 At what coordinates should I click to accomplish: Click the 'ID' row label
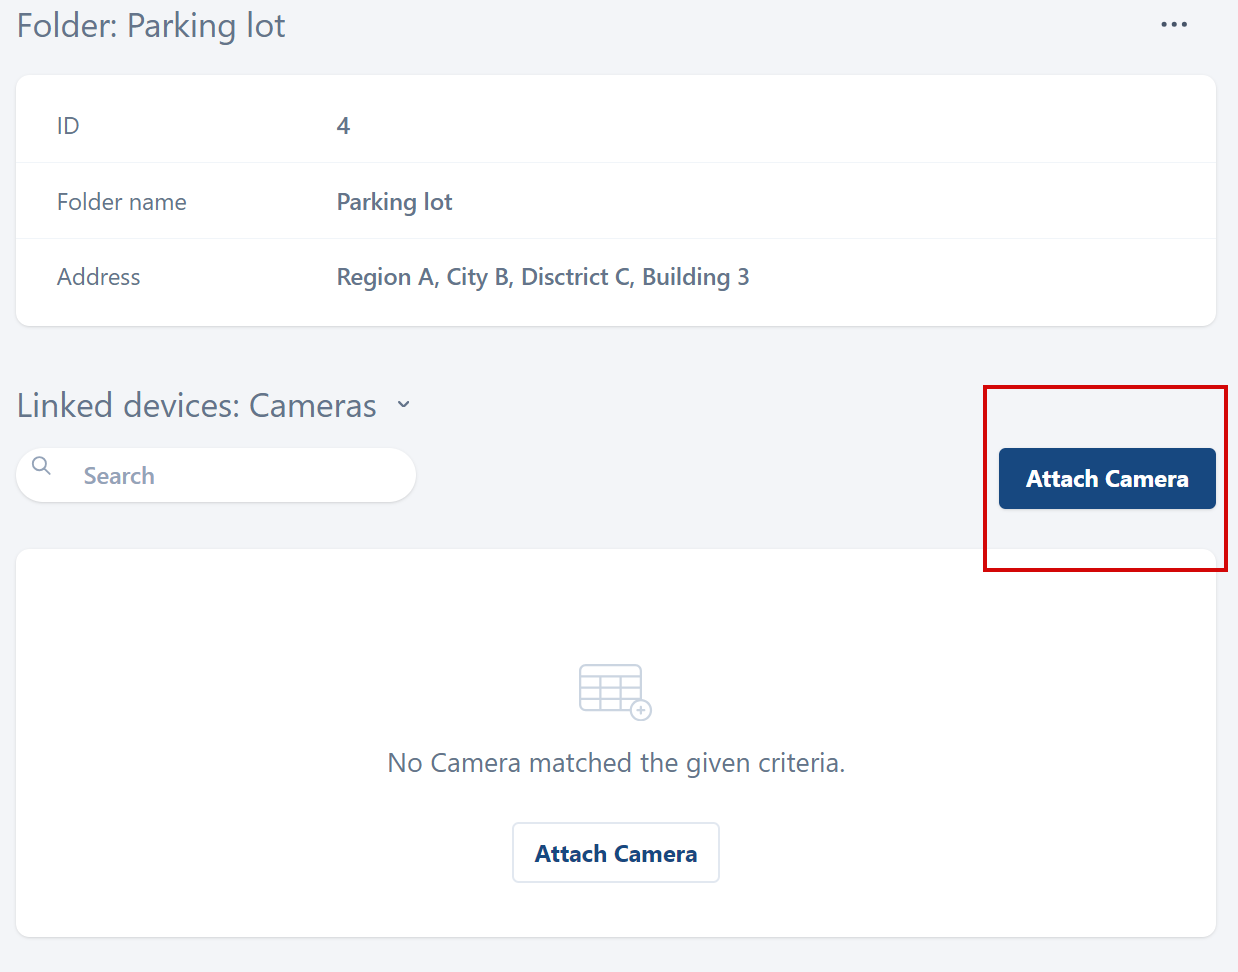(x=68, y=126)
